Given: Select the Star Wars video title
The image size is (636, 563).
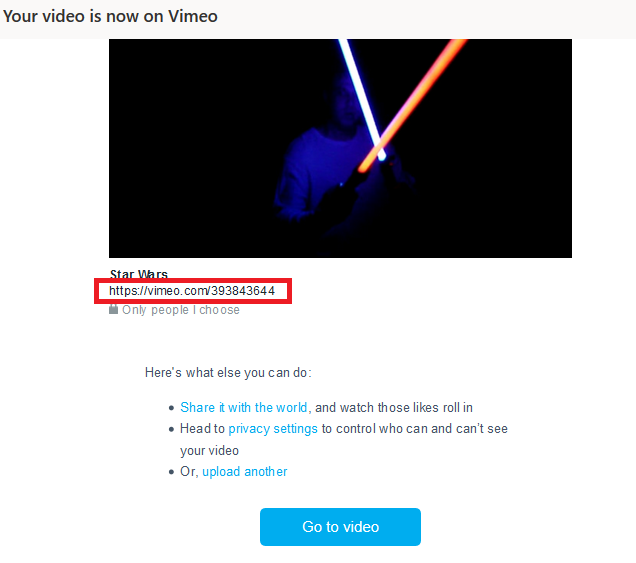Looking at the screenshot, I should (x=139, y=274).
